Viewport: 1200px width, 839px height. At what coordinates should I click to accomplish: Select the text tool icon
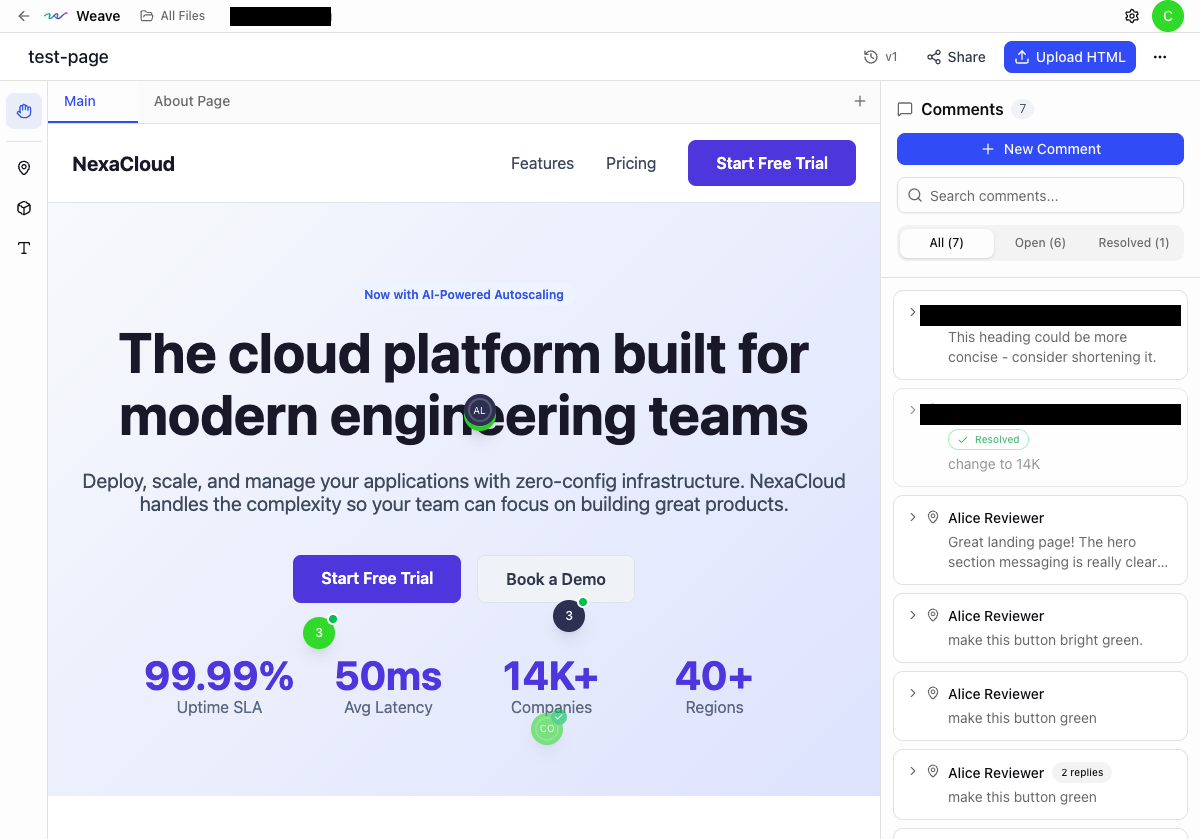pos(24,248)
